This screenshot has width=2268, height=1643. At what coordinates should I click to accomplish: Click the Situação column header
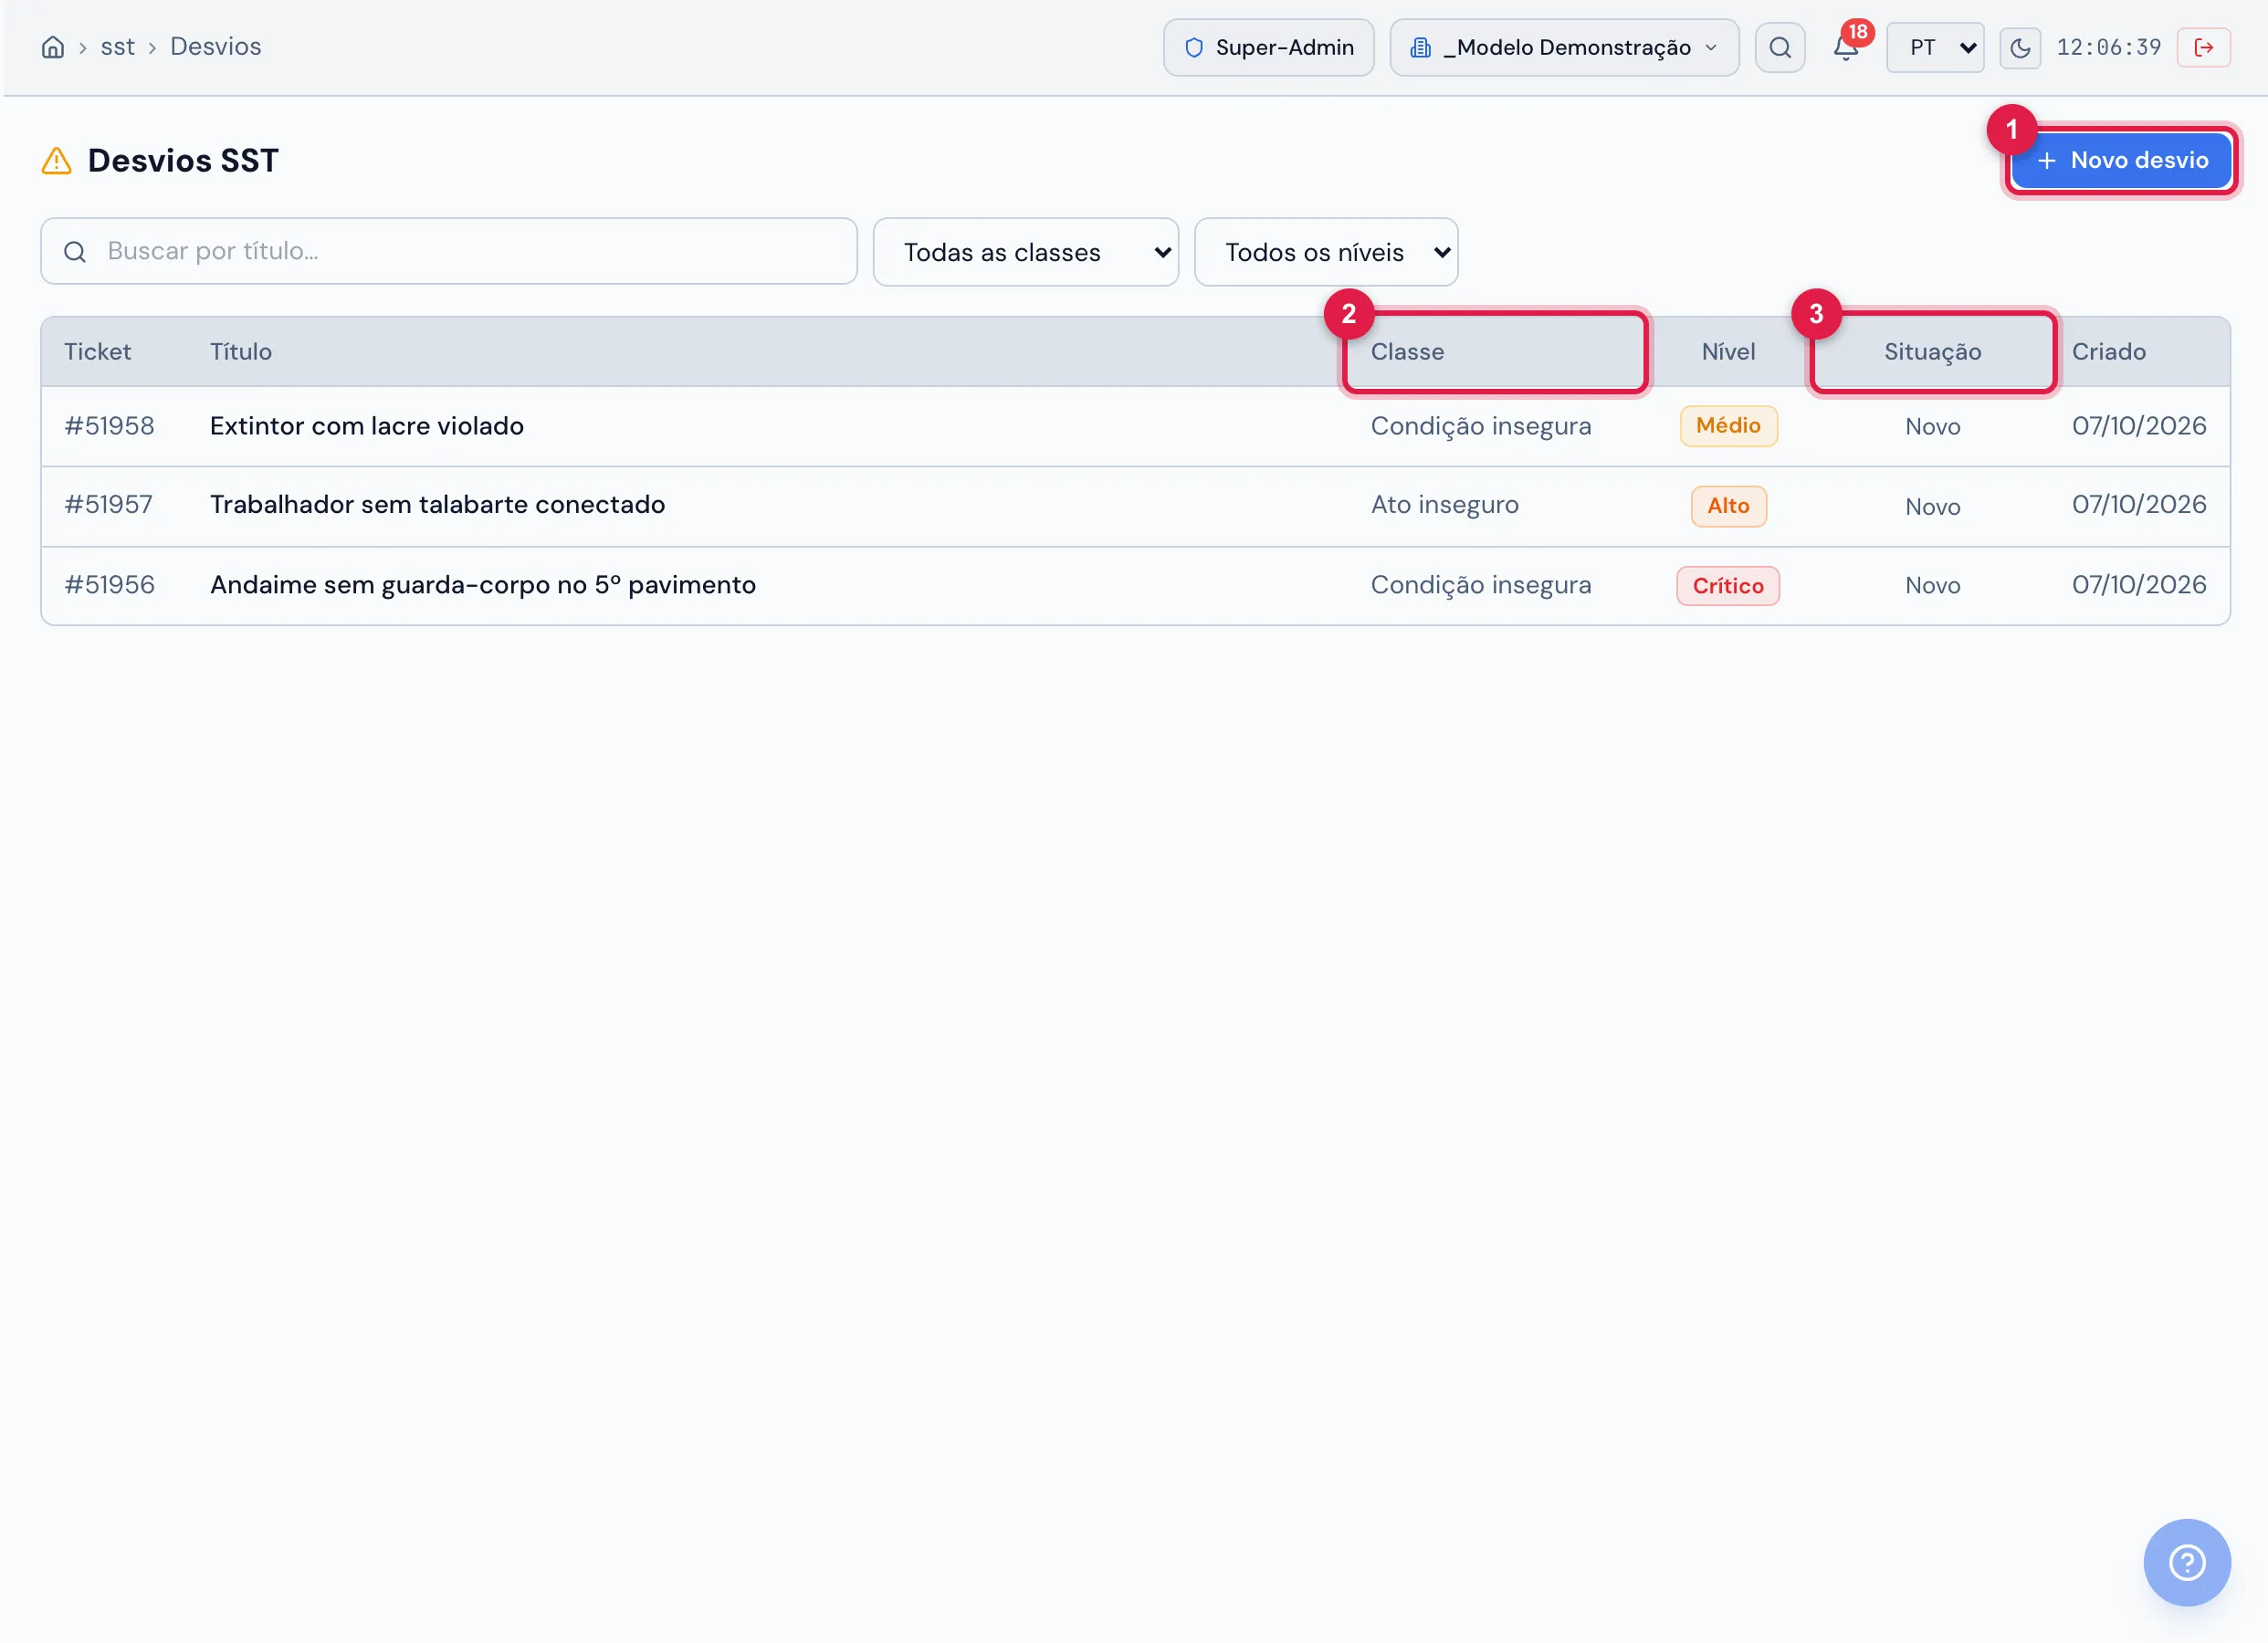point(1932,351)
